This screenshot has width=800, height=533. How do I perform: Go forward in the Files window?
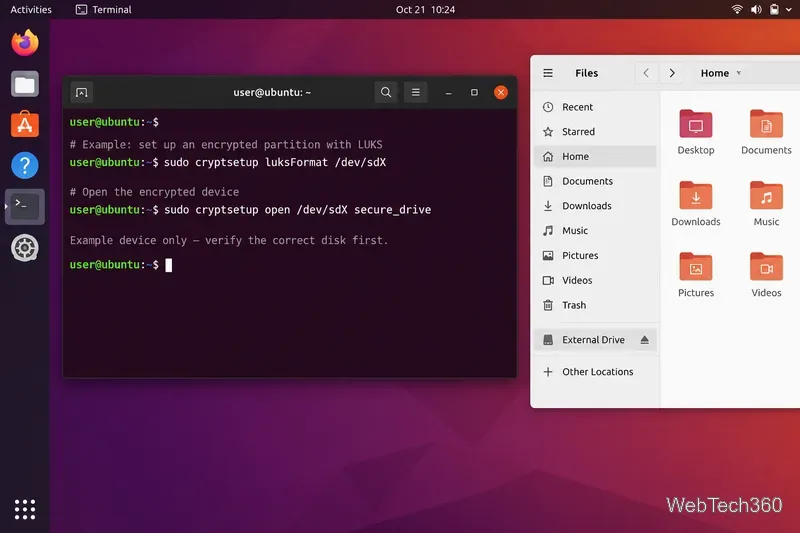tap(672, 73)
